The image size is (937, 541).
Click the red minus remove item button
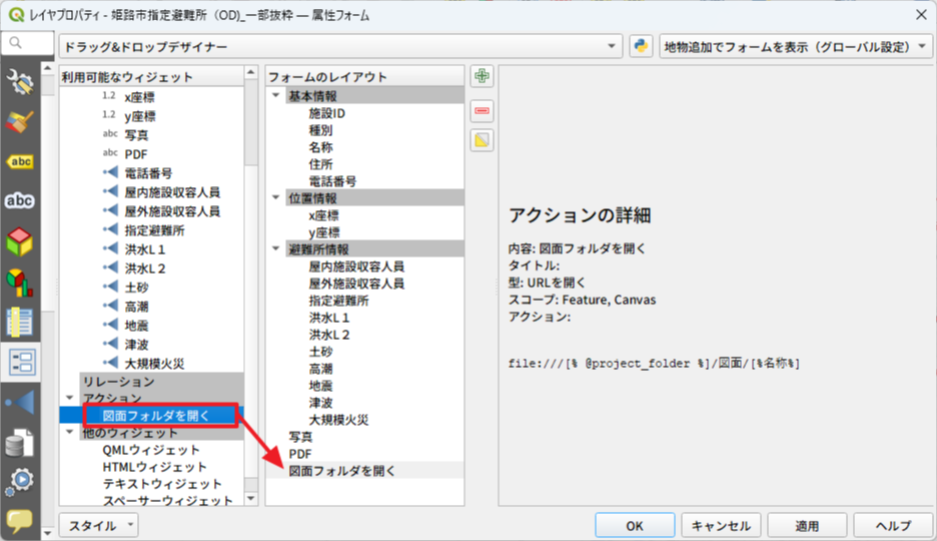pos(482,110)
